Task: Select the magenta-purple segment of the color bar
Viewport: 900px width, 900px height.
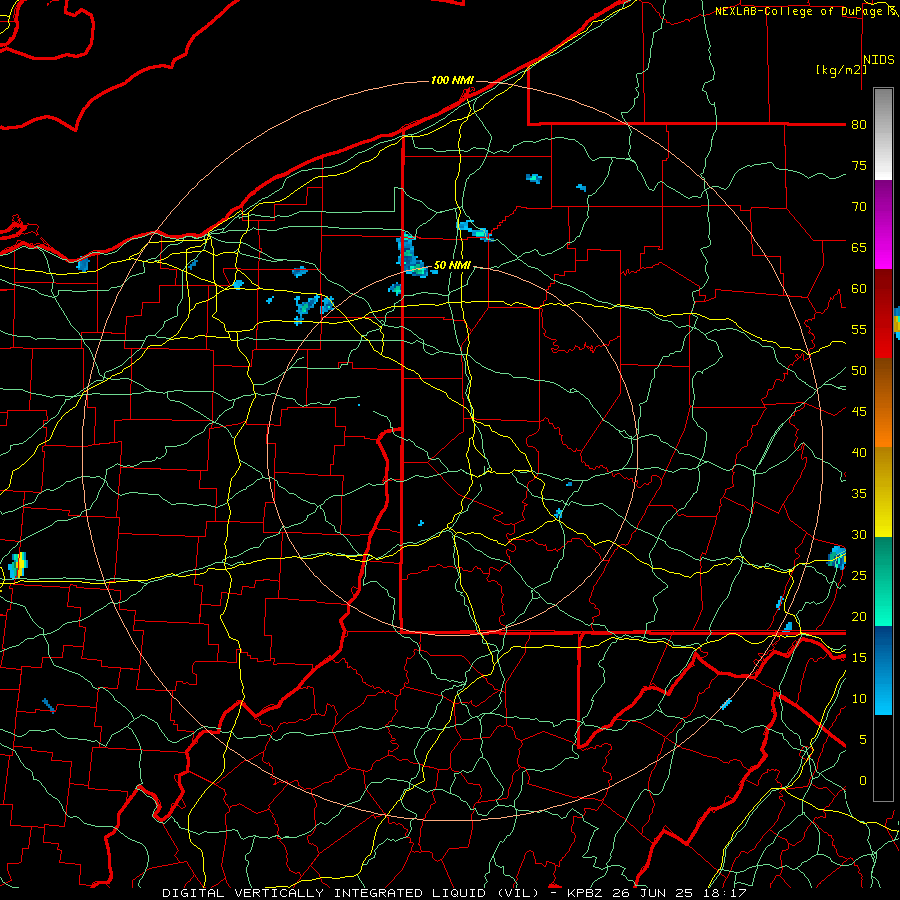Action: 883,225
